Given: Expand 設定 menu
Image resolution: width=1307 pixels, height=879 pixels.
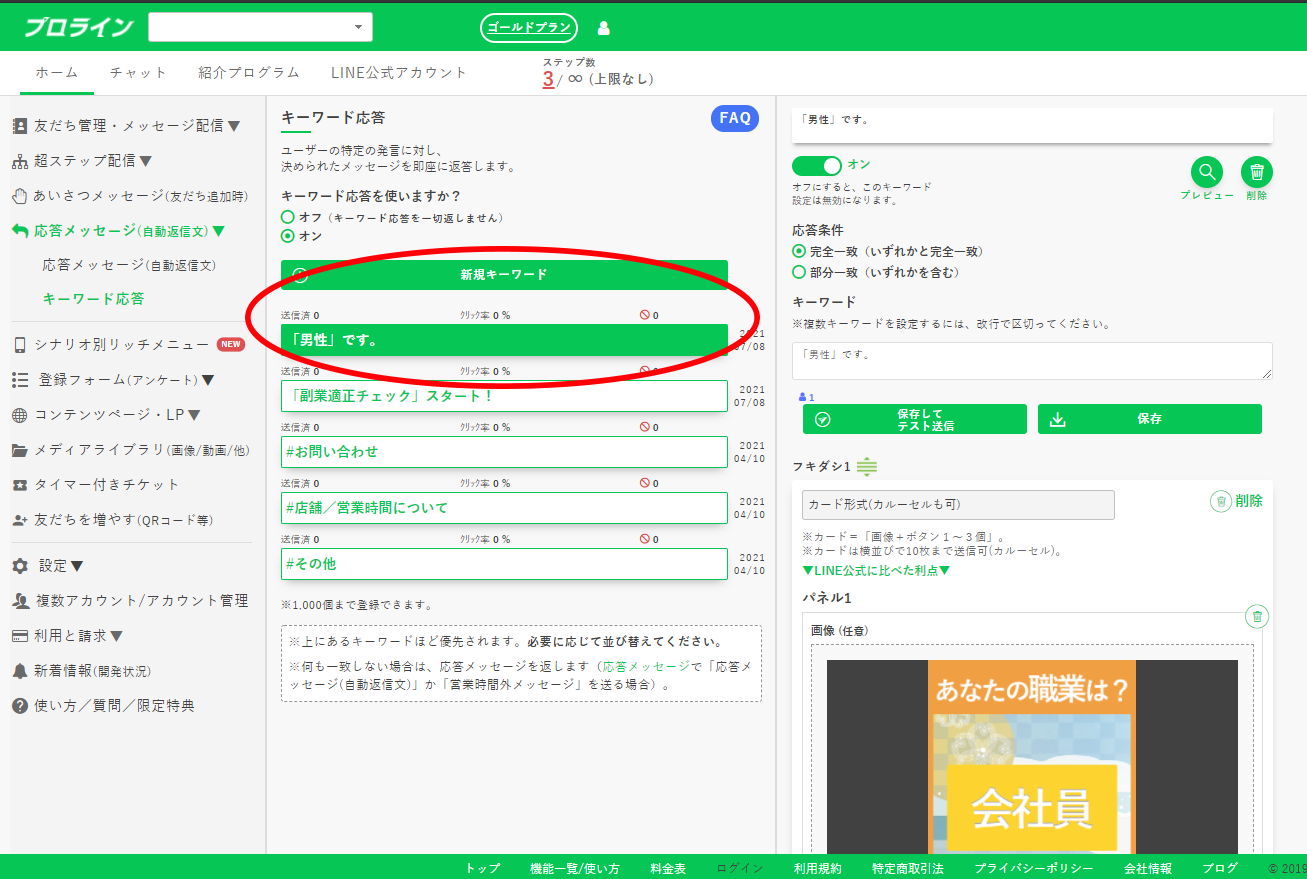Looking at the screenshot, I should click(x=48, y=566).
